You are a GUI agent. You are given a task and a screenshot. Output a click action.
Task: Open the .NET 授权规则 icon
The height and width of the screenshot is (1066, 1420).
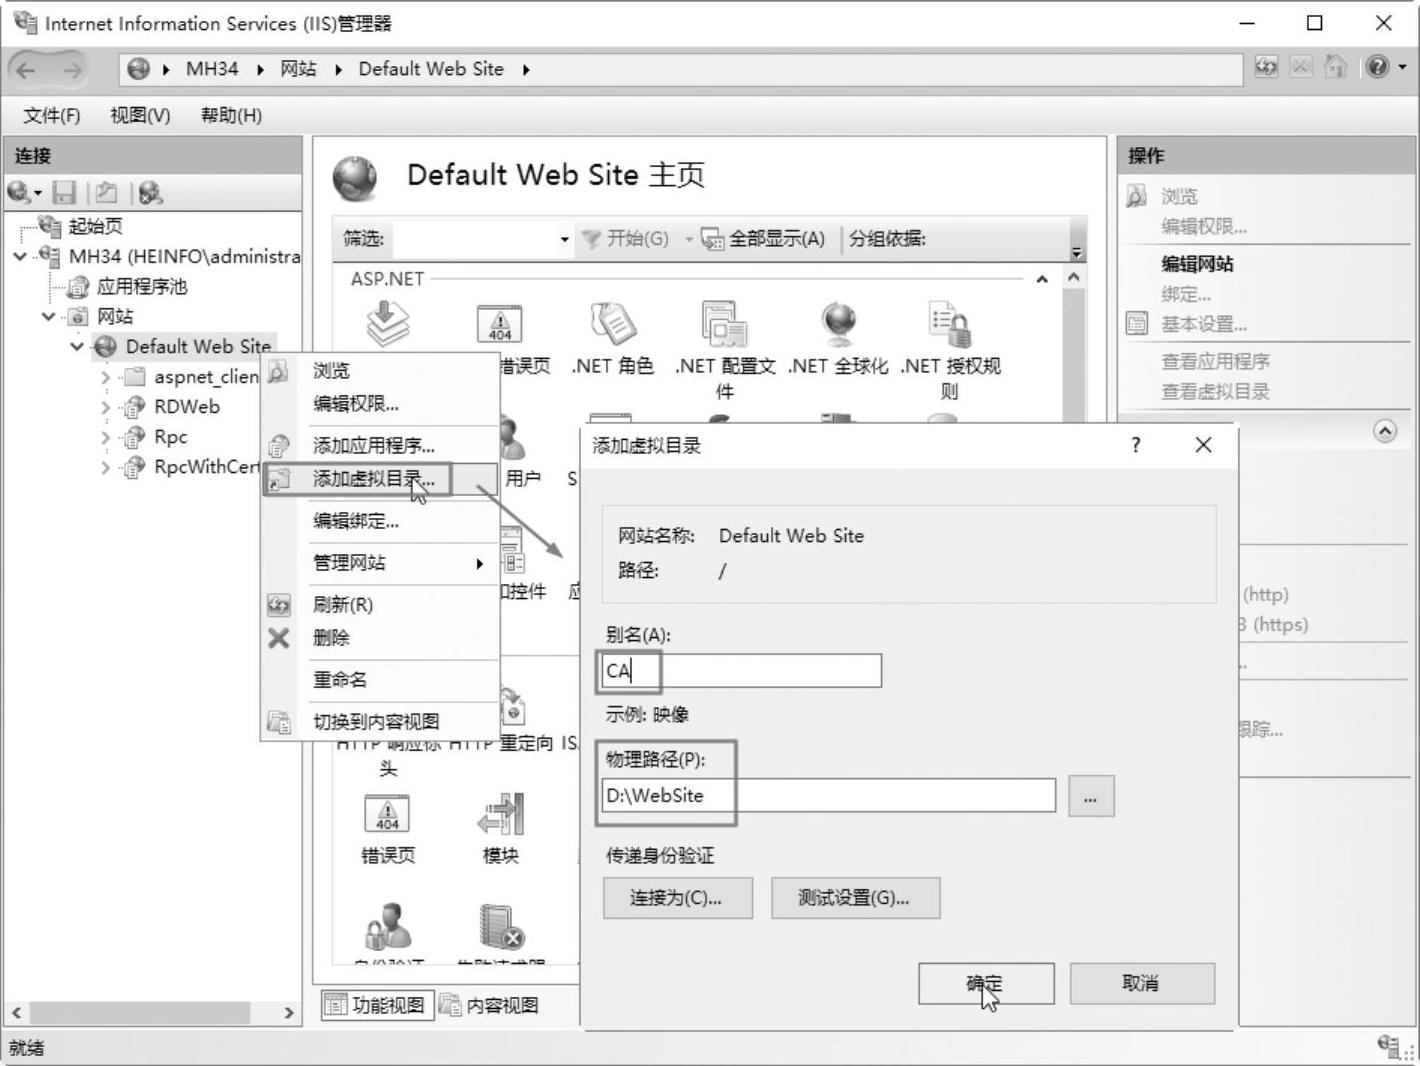950,326
